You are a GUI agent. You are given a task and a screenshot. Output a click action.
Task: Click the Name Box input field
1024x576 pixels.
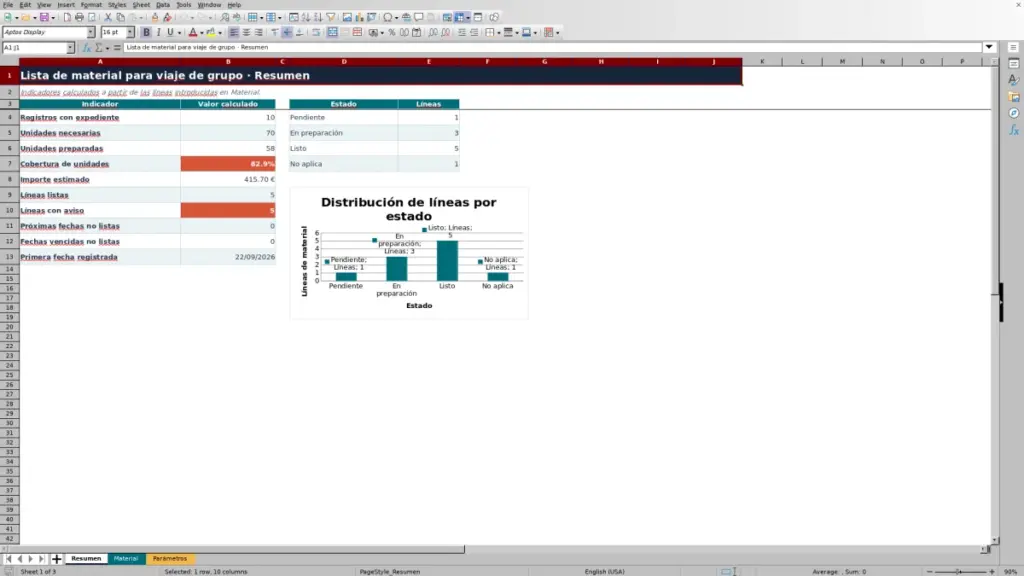tap(34, 48)
